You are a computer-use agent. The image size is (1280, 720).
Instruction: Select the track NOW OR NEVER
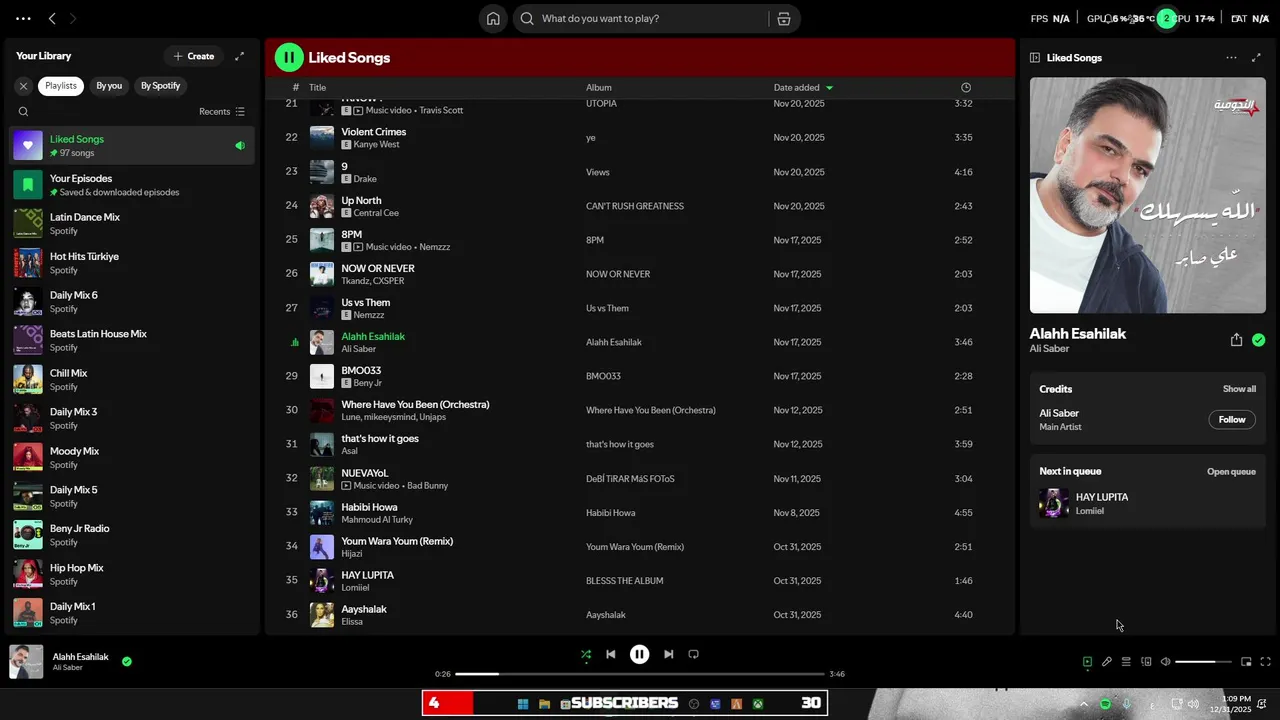tap(377, 268)
